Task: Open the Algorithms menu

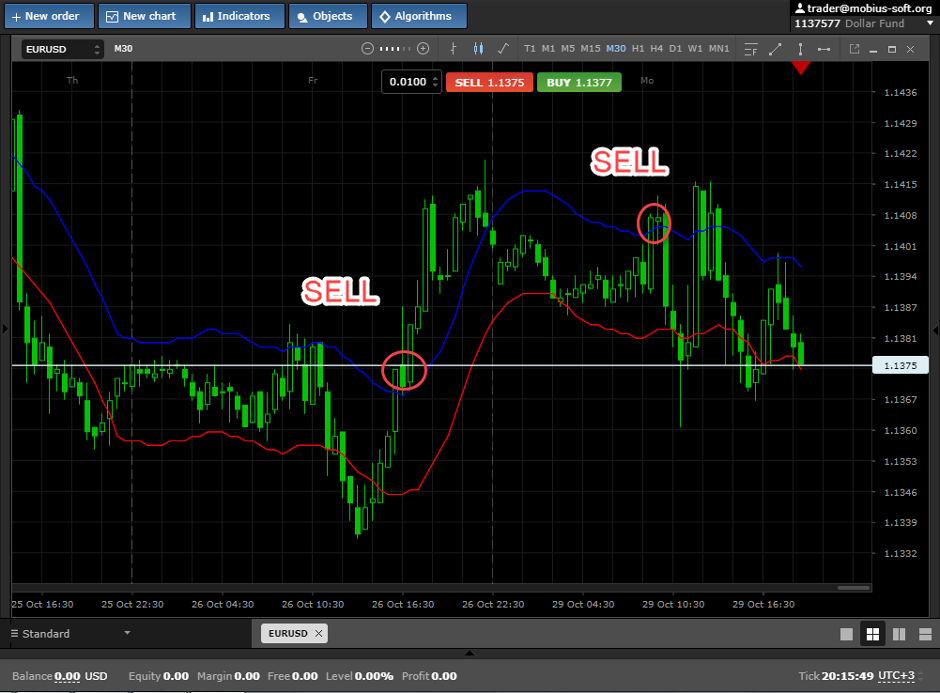Action: [x=419, y=16]
